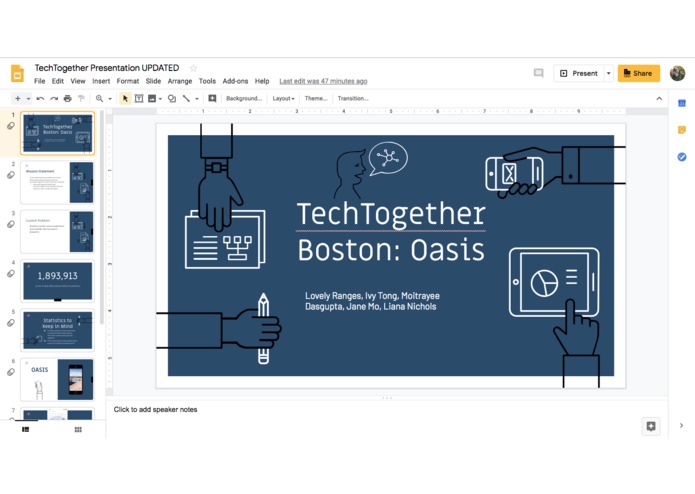The width and height of the screenshot is (695, 494).
Task: Add a new slide with plus button
Action: tap(18, 98)
